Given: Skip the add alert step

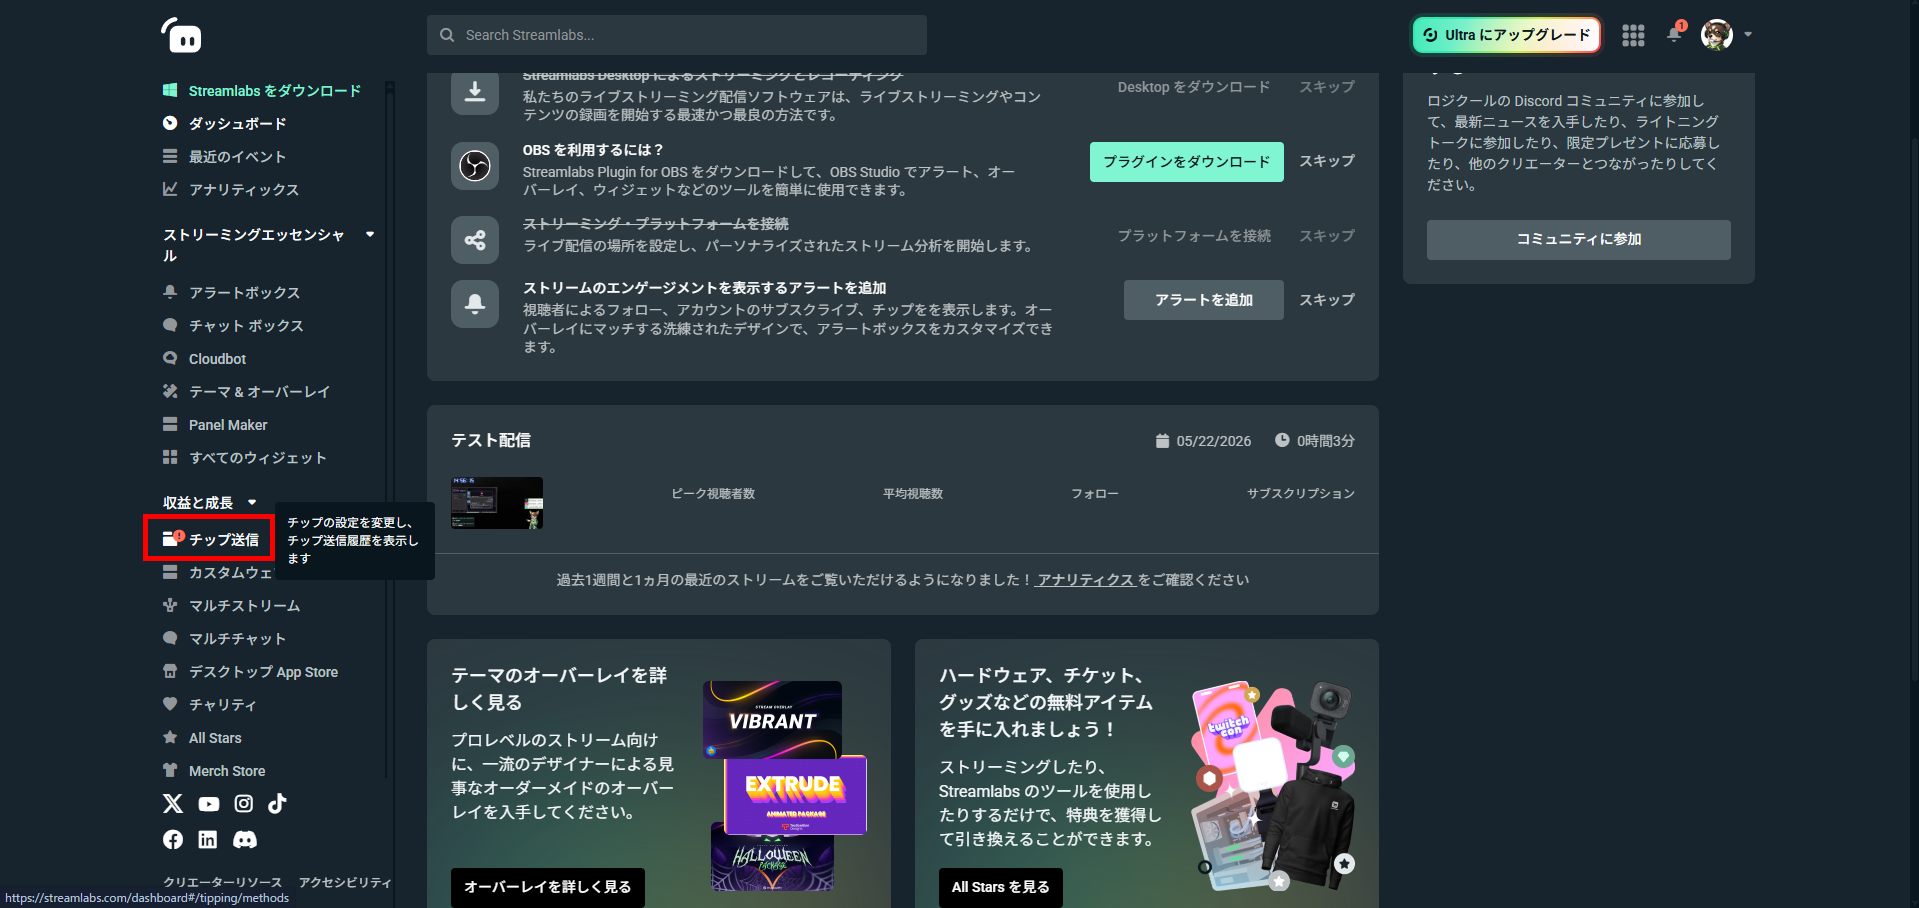Looking at the screenshot, I should [1327, 300].
